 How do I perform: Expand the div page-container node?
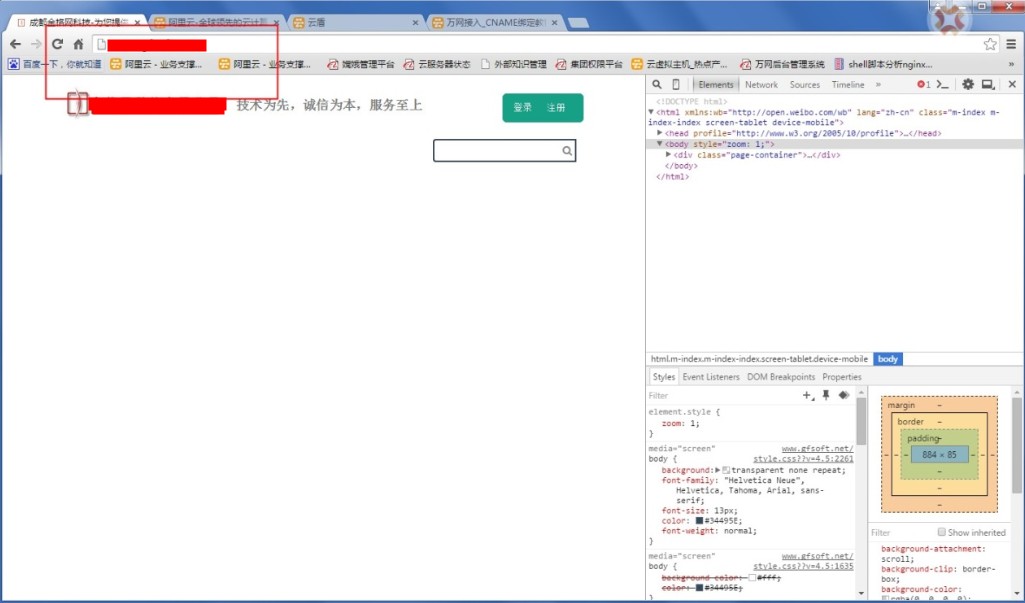[x=668, y=155]
